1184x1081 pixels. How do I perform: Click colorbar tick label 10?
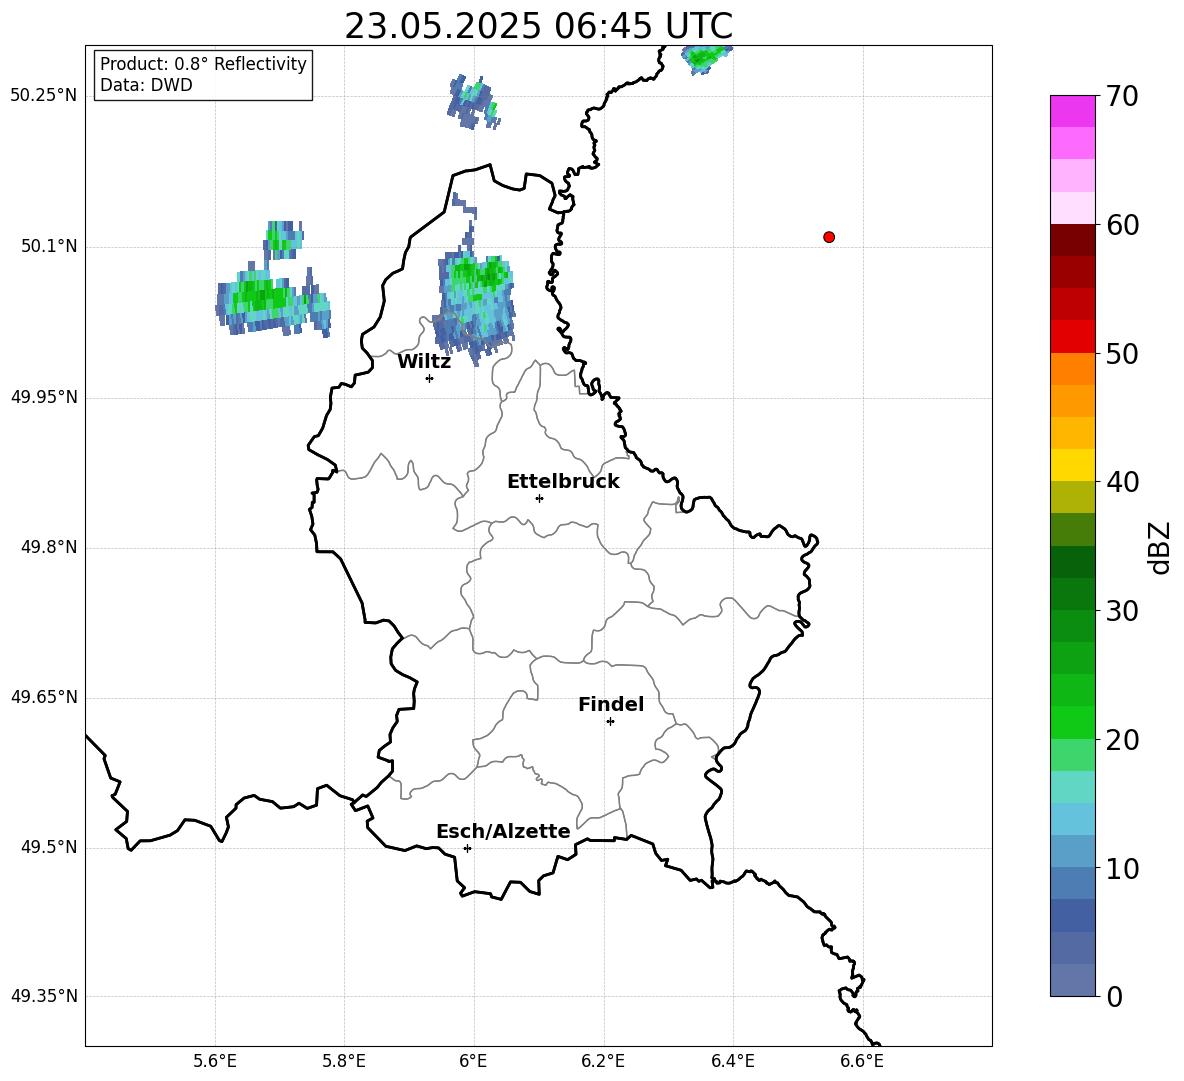1122,868
